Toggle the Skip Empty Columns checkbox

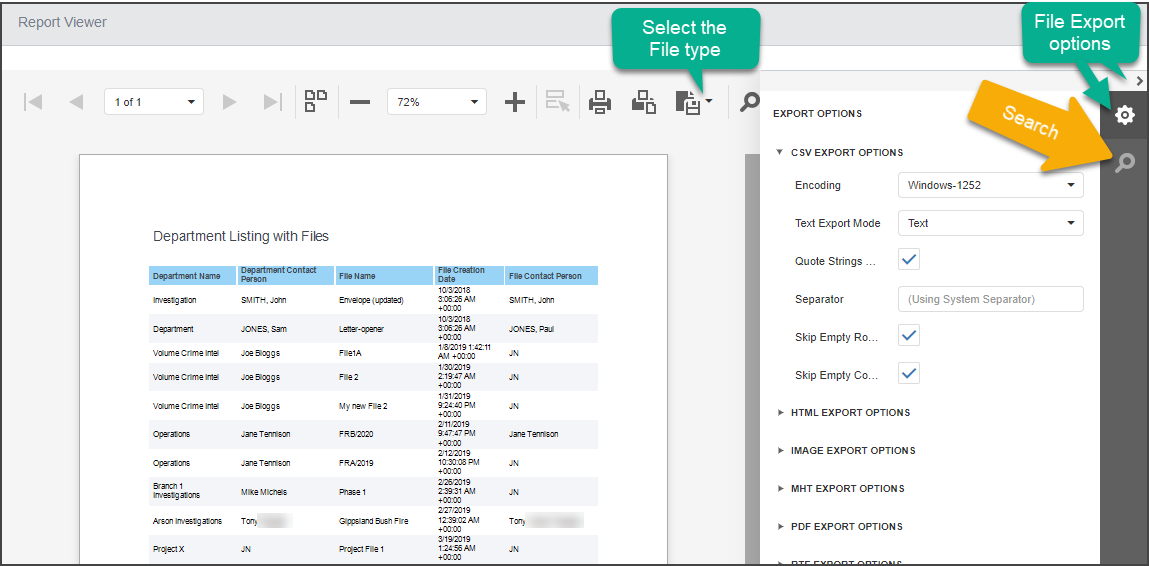coord(909,373)
